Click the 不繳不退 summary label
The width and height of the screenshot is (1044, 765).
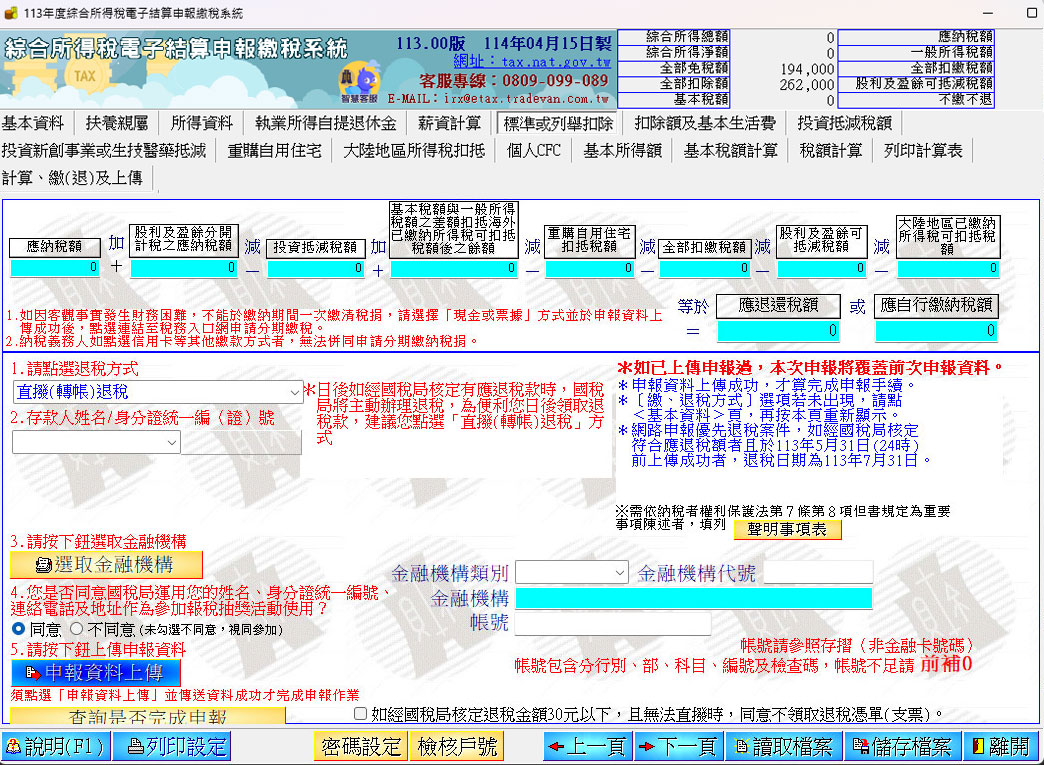point(915,99)
